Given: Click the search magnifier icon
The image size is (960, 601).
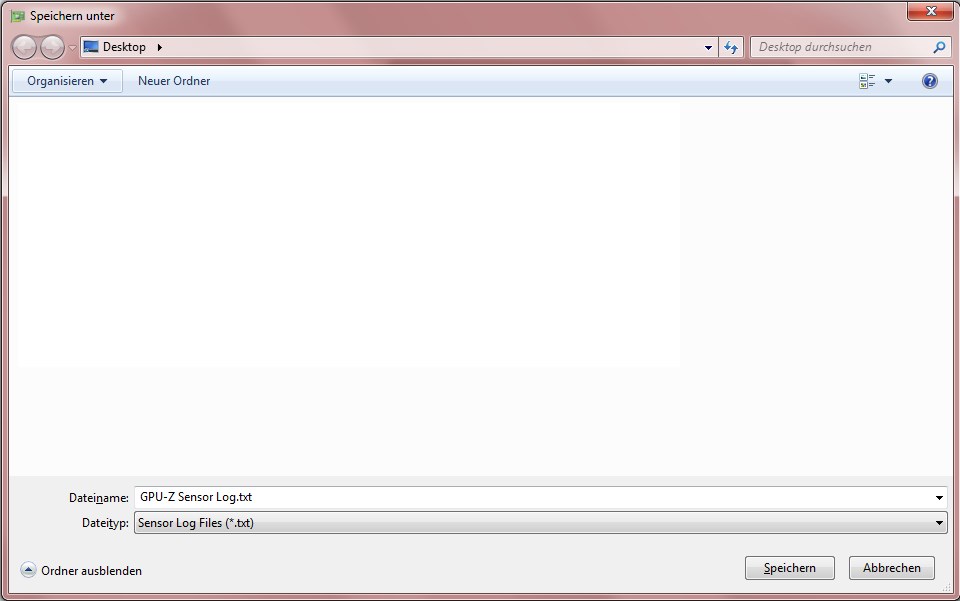Looking at the screenshot, I should (x=939, y=47).
